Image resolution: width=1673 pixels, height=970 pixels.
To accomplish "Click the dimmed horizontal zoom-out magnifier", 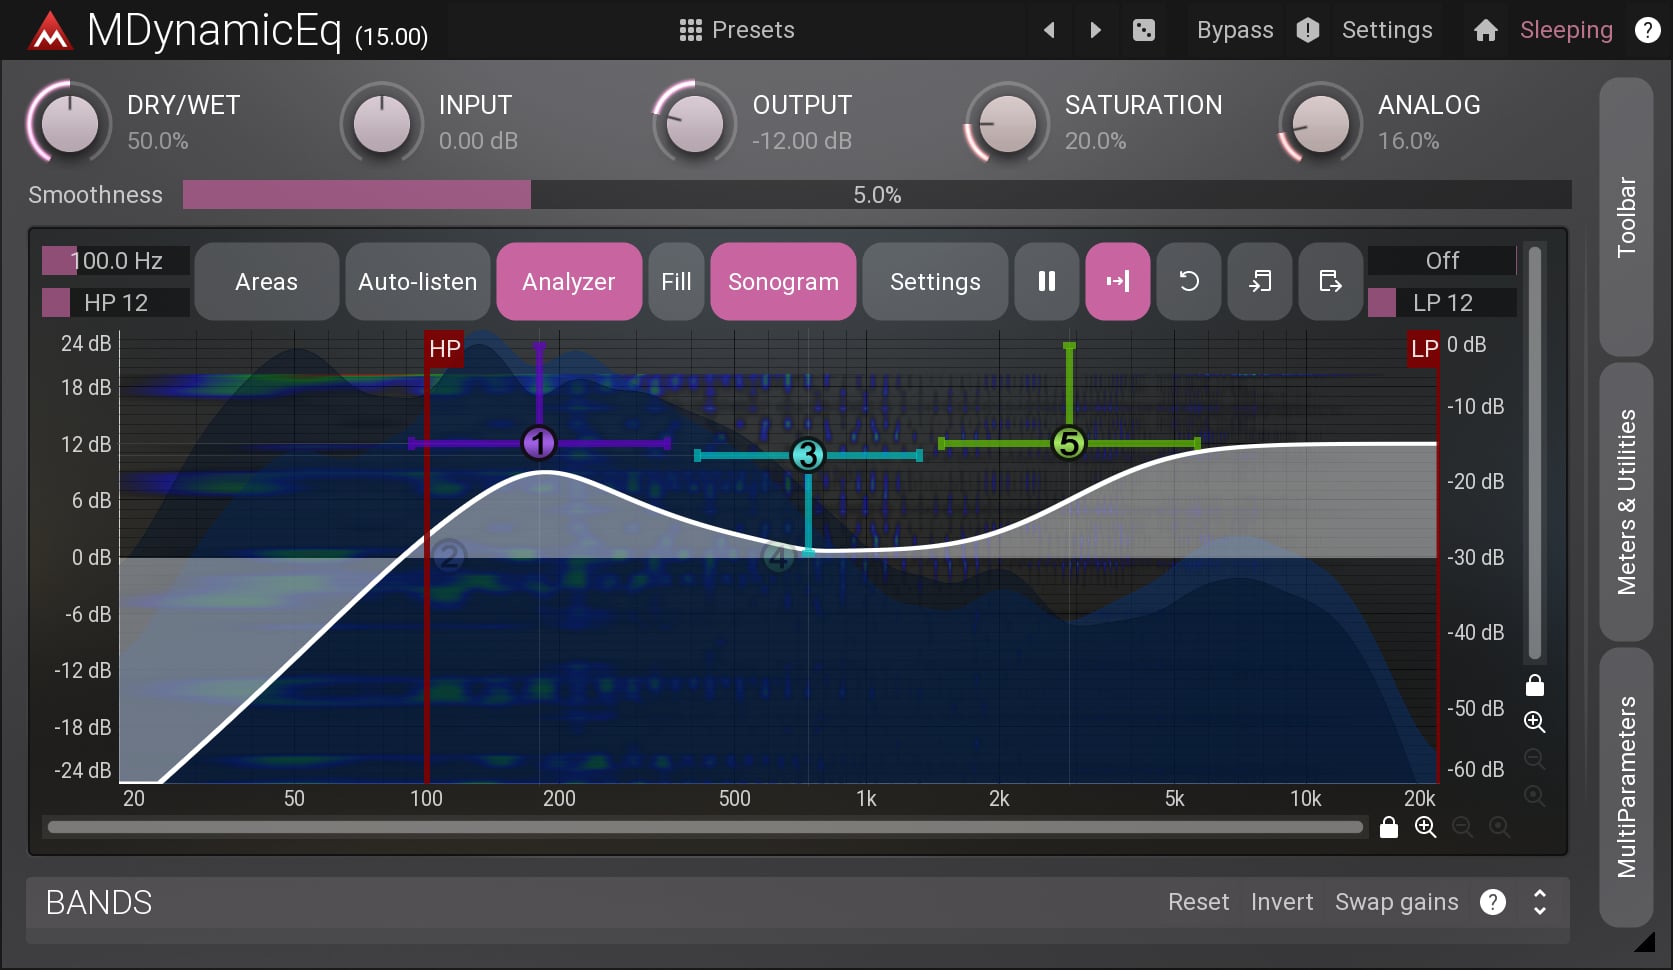I will 1463,827.
